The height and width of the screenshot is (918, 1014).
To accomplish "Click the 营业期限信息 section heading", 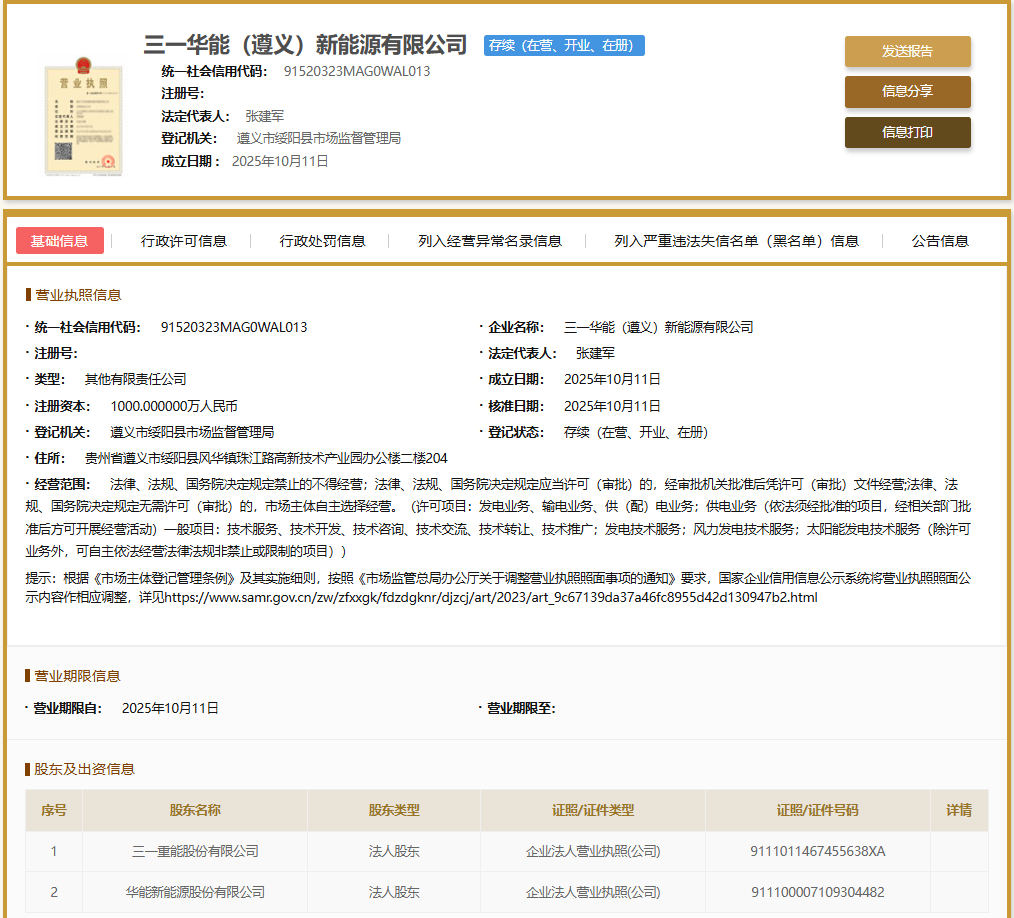I will click(77, 676).
